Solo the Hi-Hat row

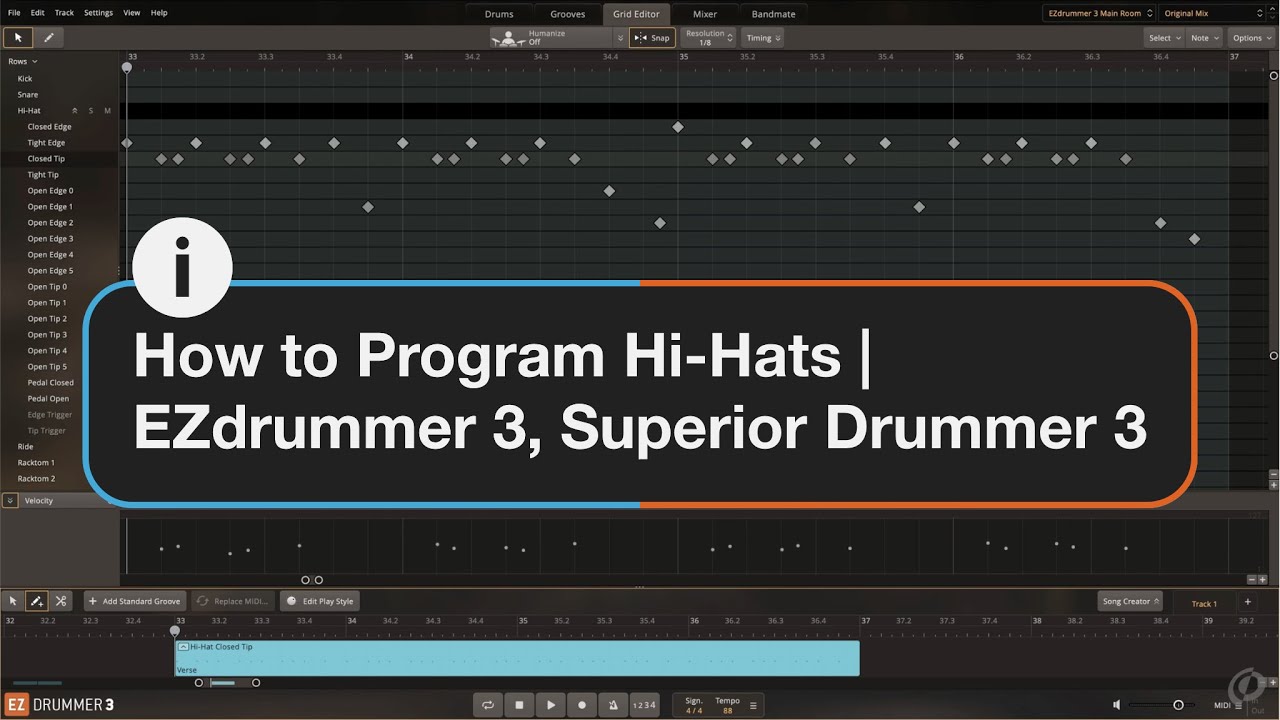coord(91,111)
